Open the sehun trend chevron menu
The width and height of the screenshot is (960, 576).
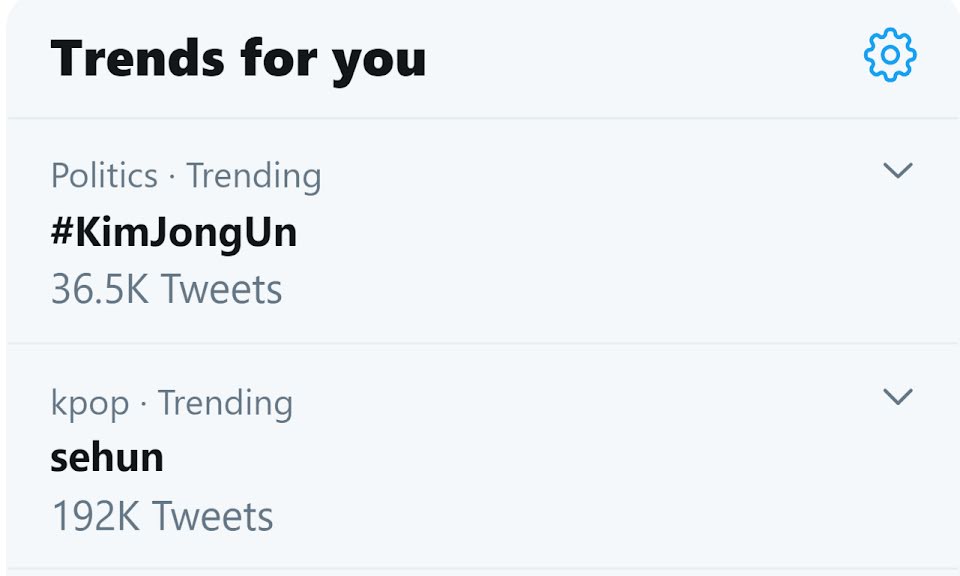click(x=898, y=397)
